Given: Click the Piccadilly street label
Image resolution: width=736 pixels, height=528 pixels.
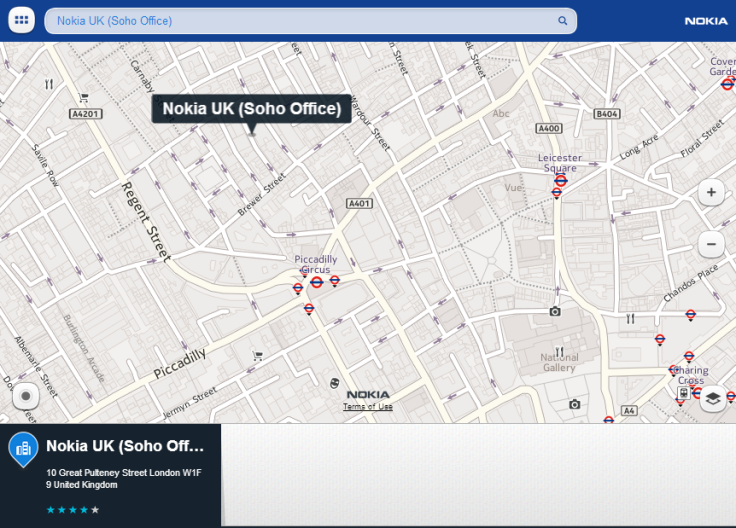Looking at the screenshot, I should (x=180, y=363).
